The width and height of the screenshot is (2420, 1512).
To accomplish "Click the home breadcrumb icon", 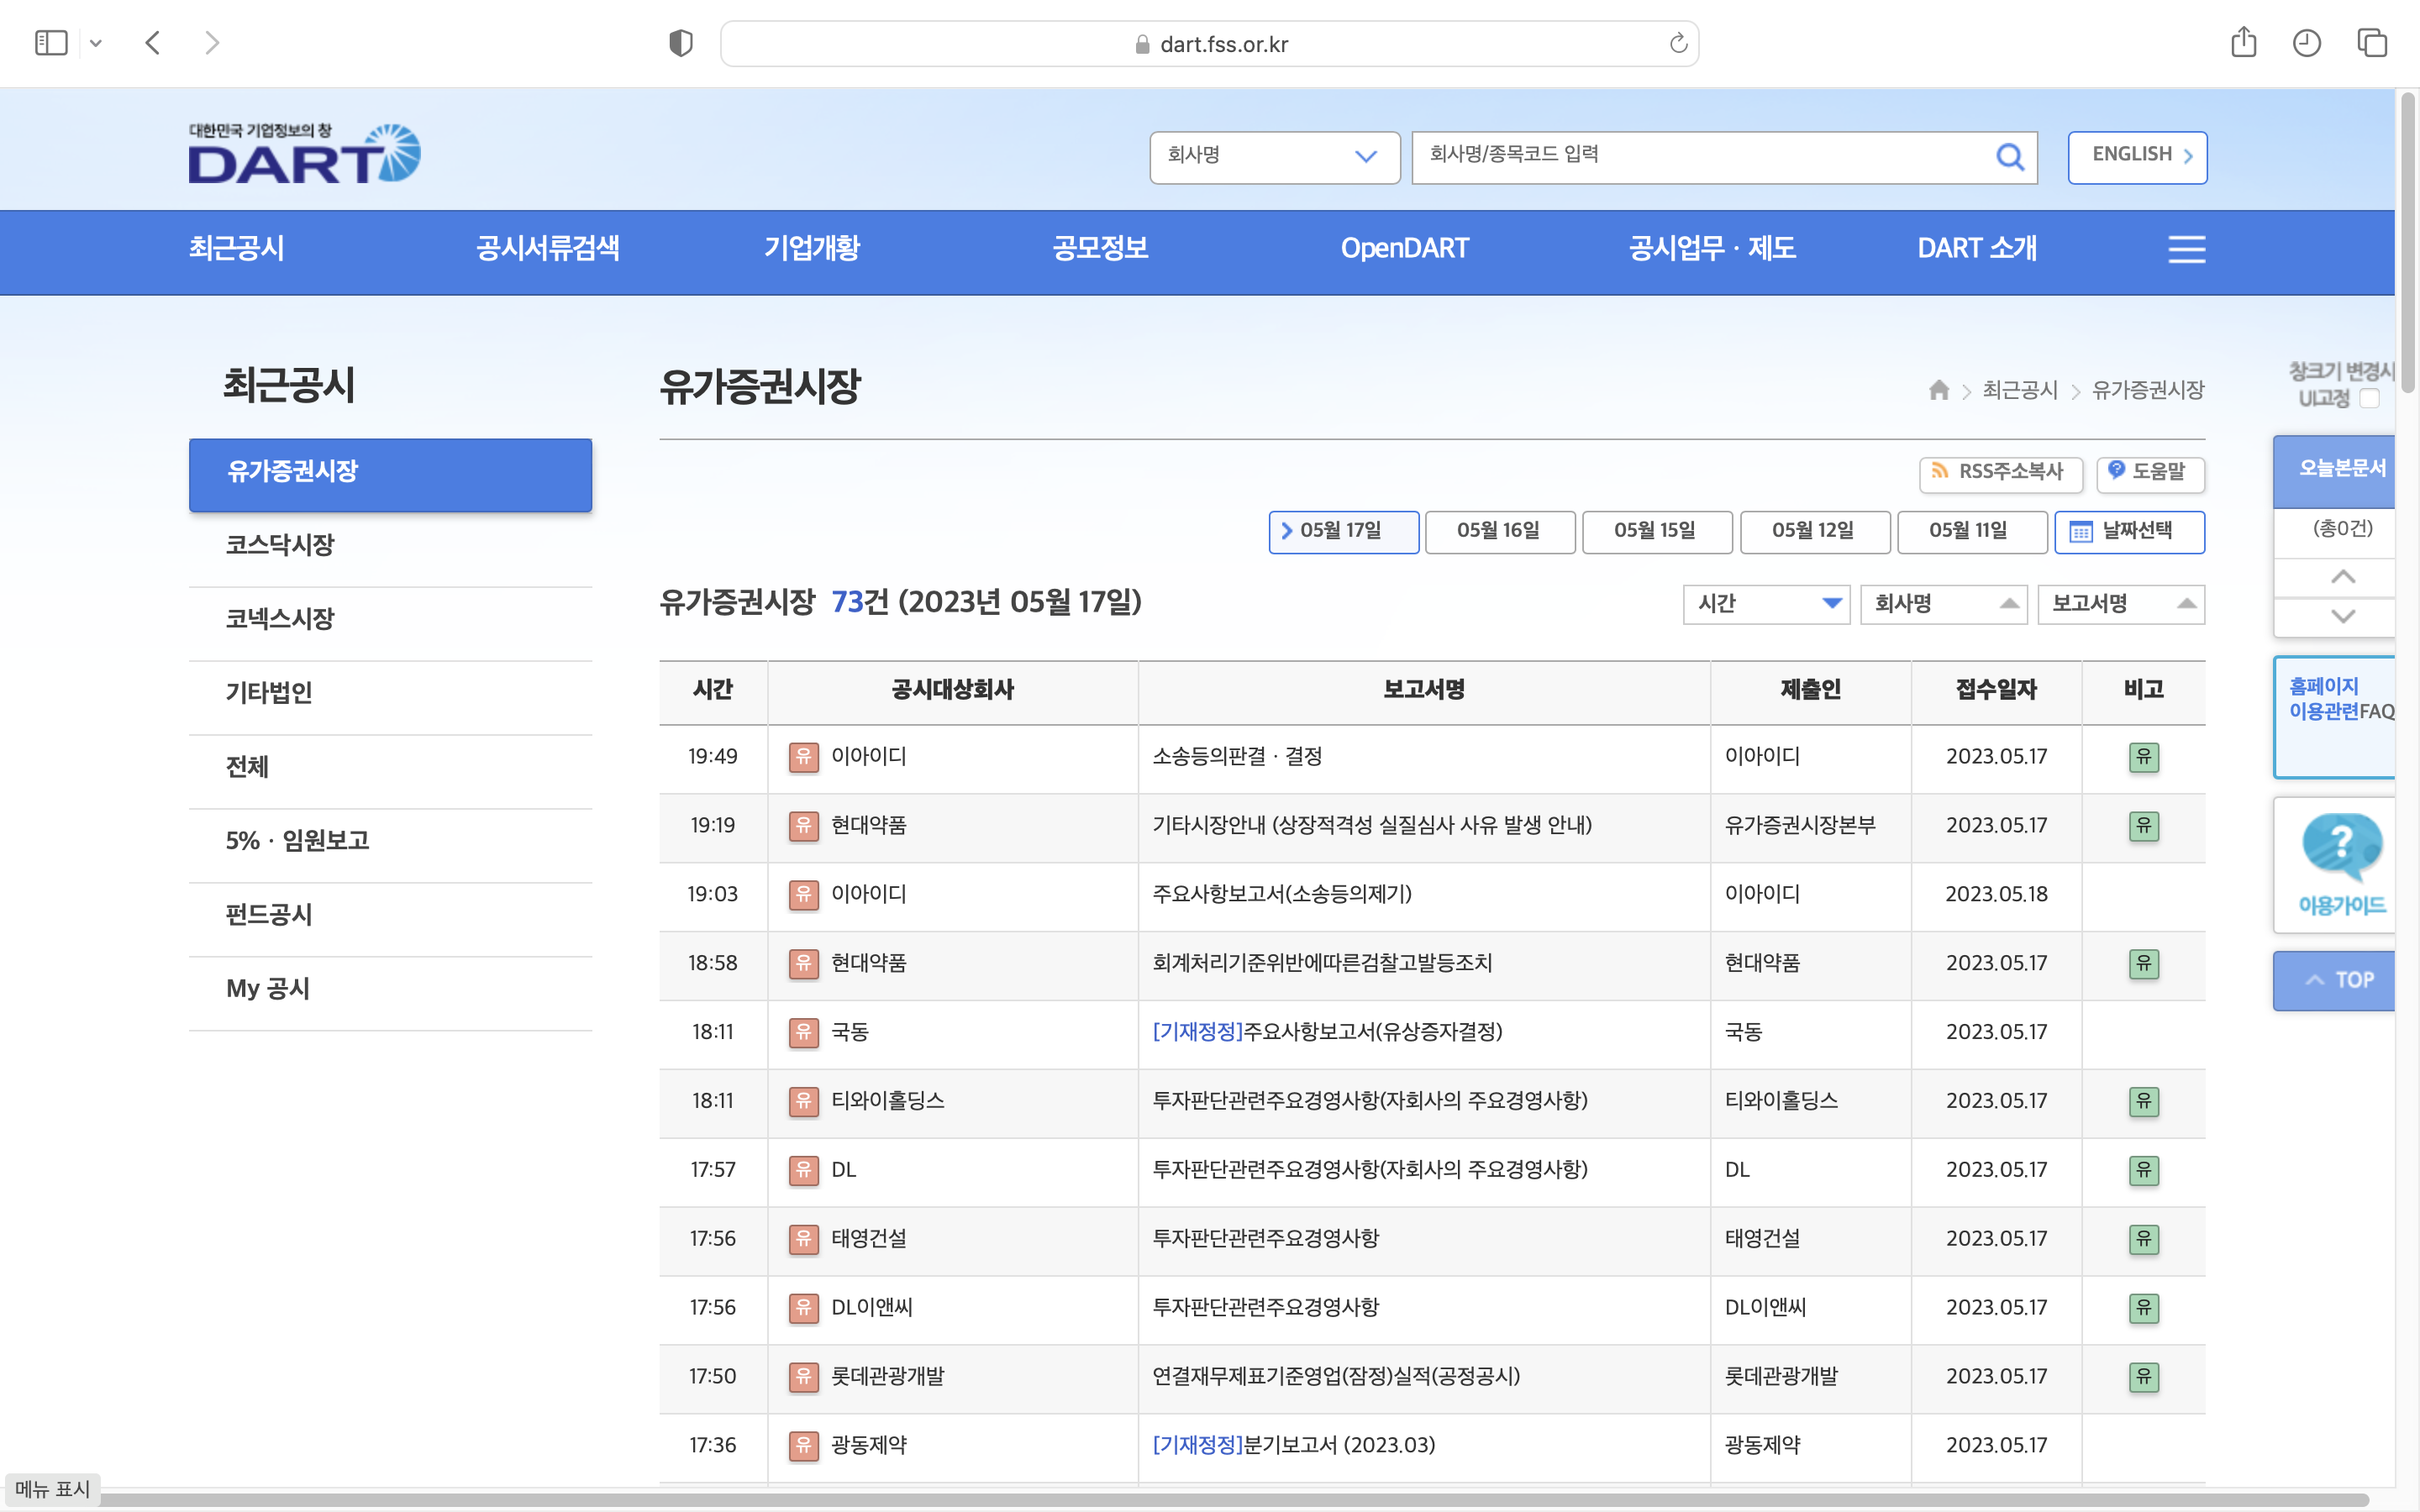I will (1939, 390).
